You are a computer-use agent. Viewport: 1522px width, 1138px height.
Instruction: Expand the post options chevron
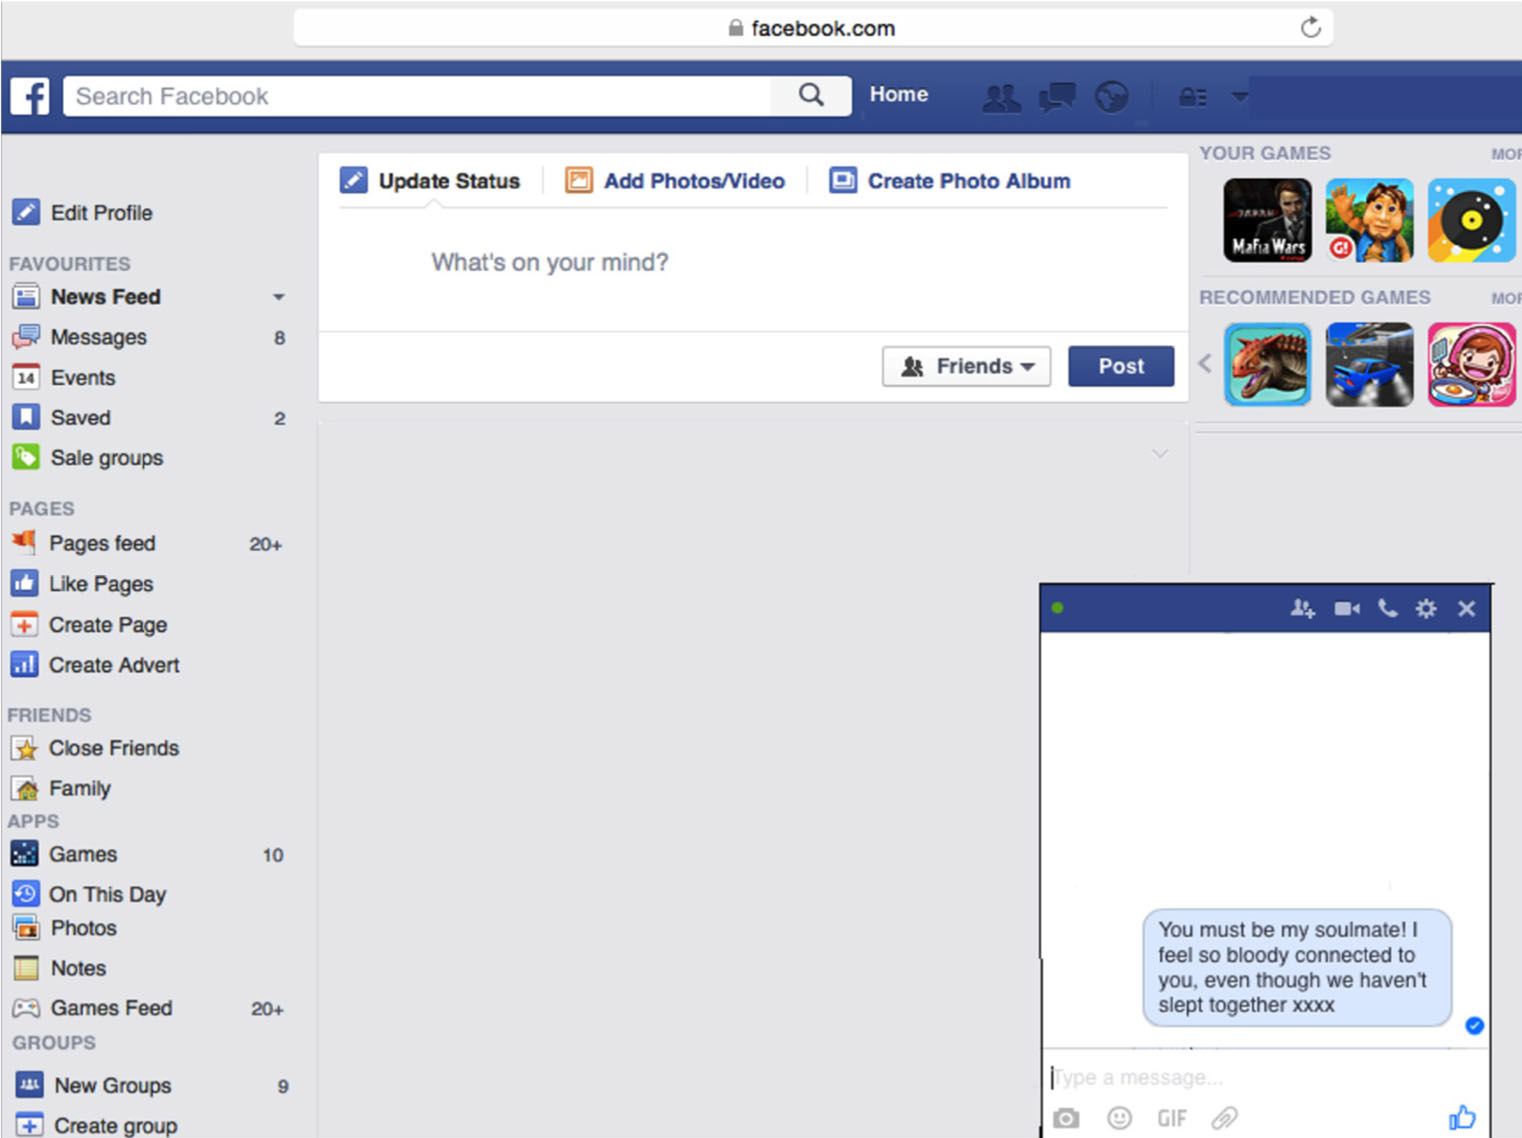(1160, 454)
